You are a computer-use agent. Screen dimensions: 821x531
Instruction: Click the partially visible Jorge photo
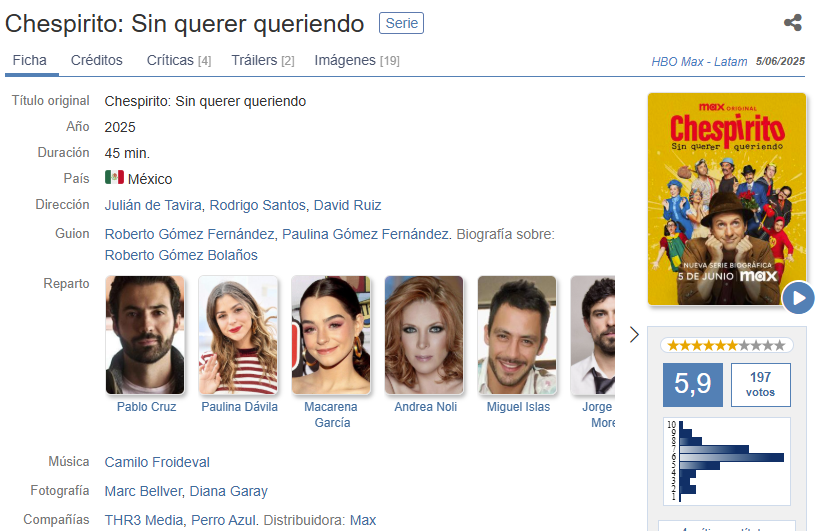click(x=593, y=335)
